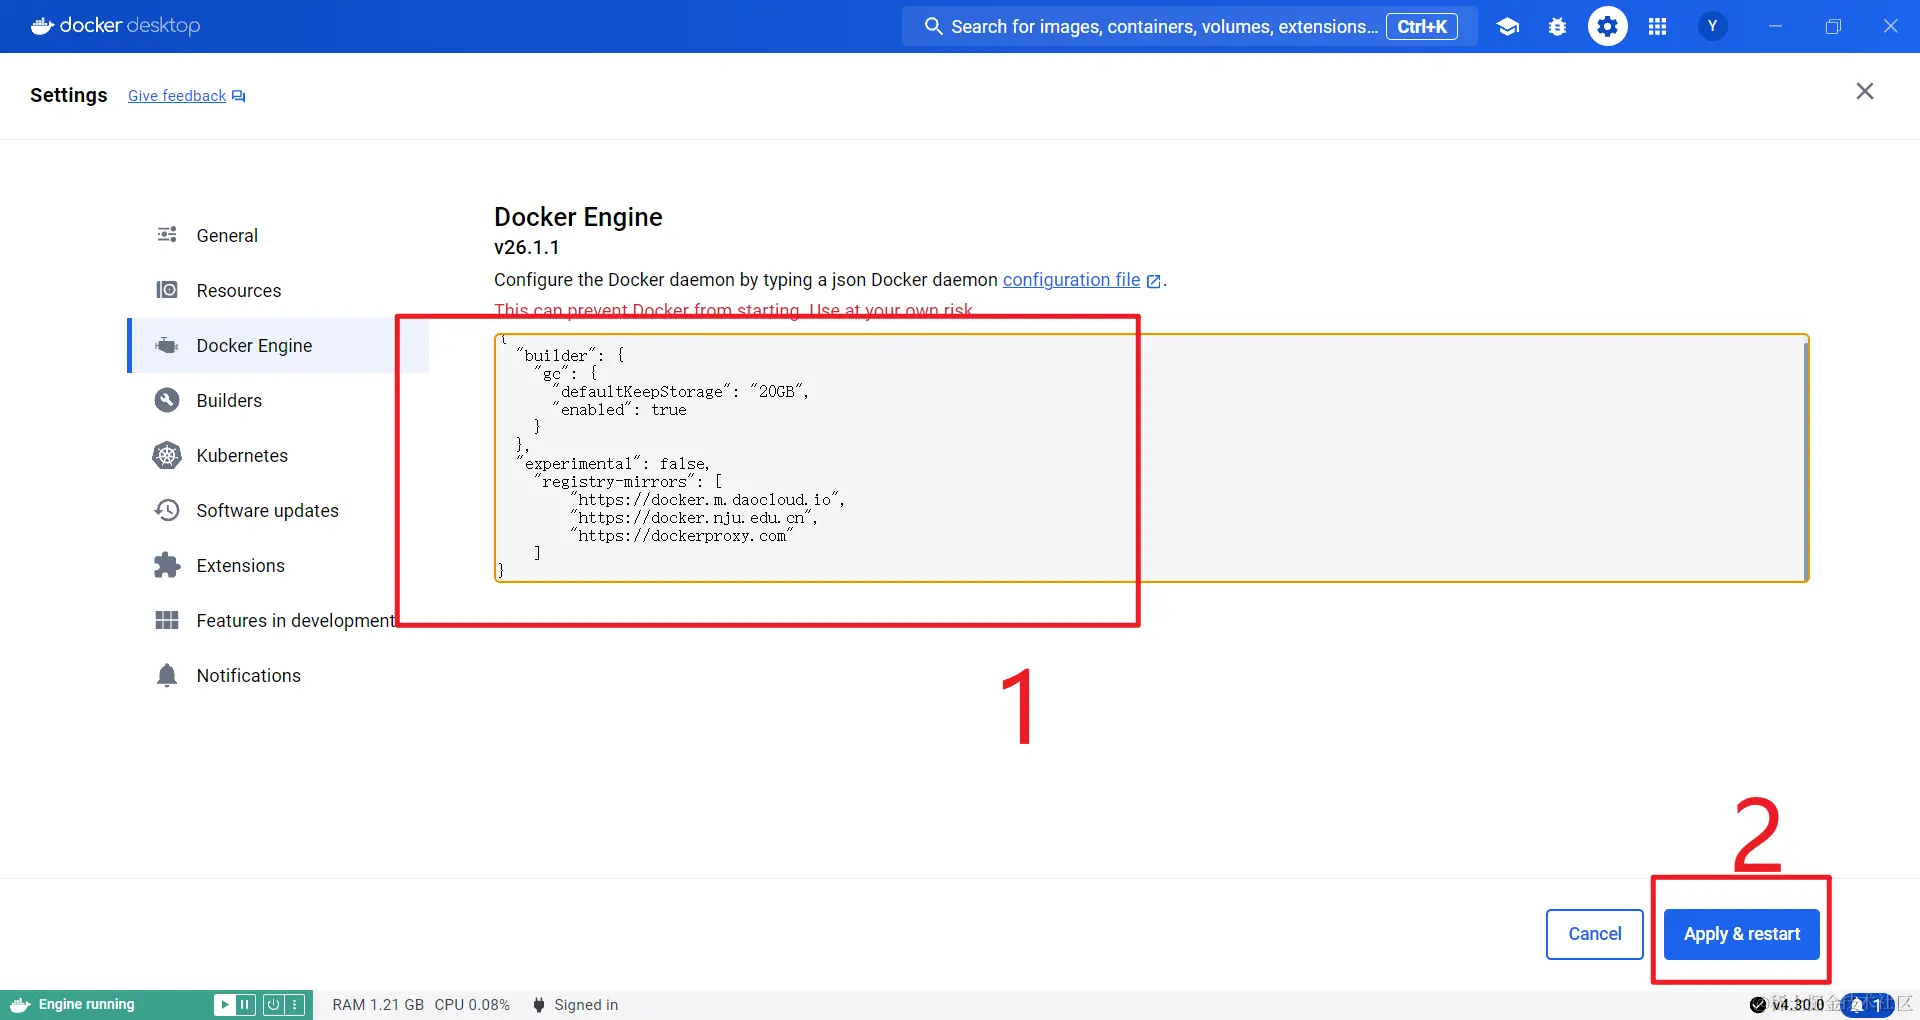Click the search magnifier icon
Viewport: 1920px width, 1020px height.
tap(933, 27)
